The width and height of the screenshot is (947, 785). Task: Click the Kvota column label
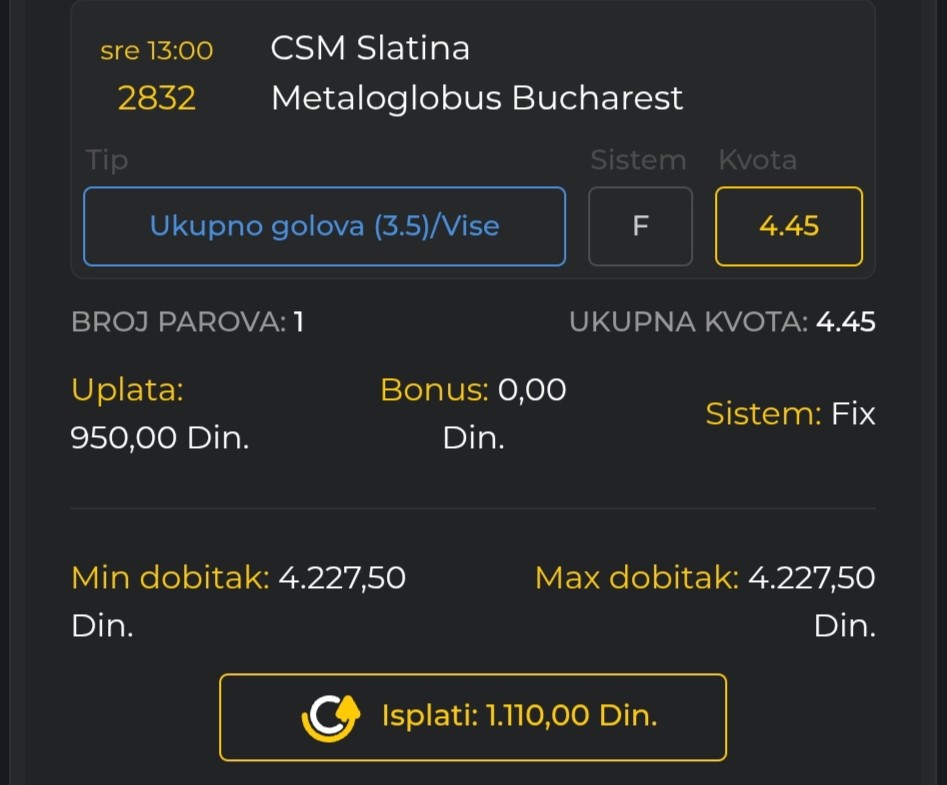757,160
